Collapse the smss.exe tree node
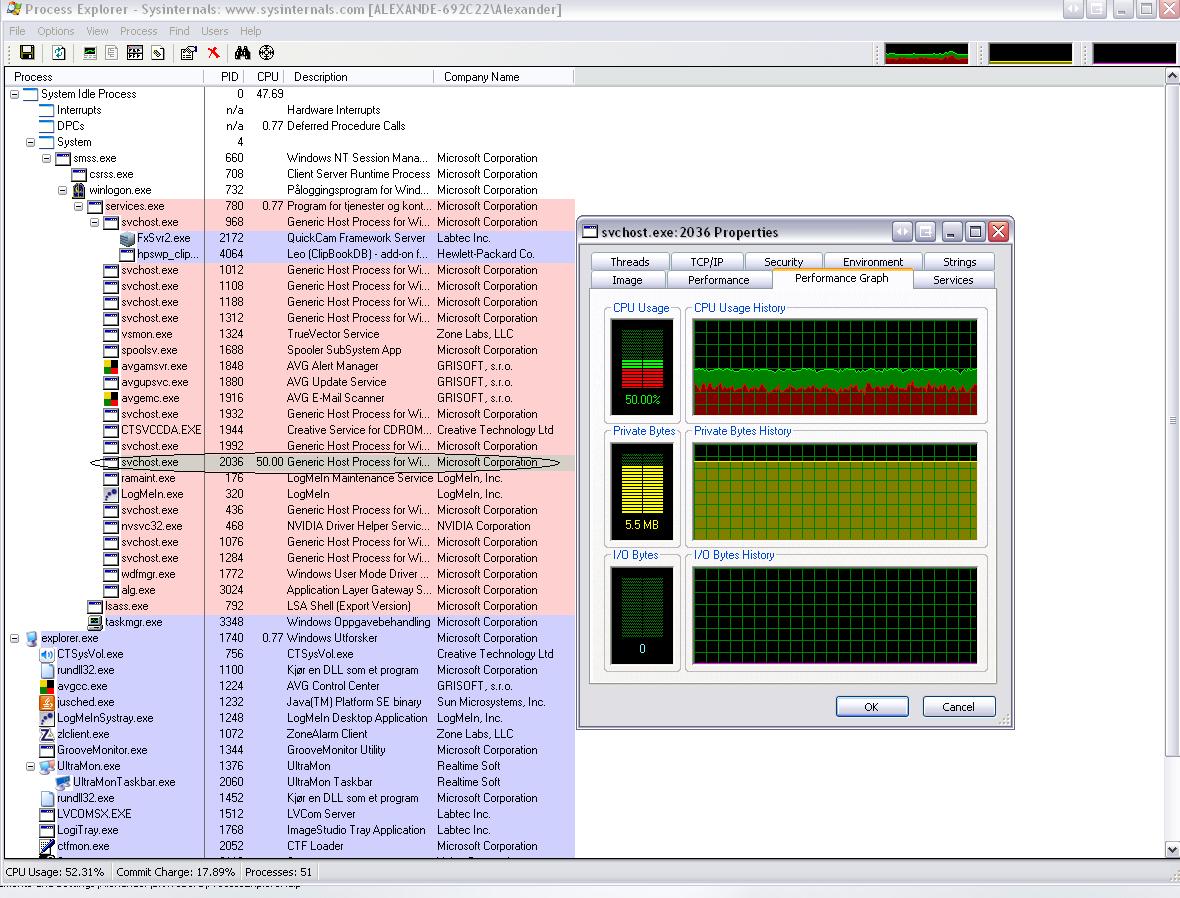The image size is (1180, 898). [x=47, y=158]
